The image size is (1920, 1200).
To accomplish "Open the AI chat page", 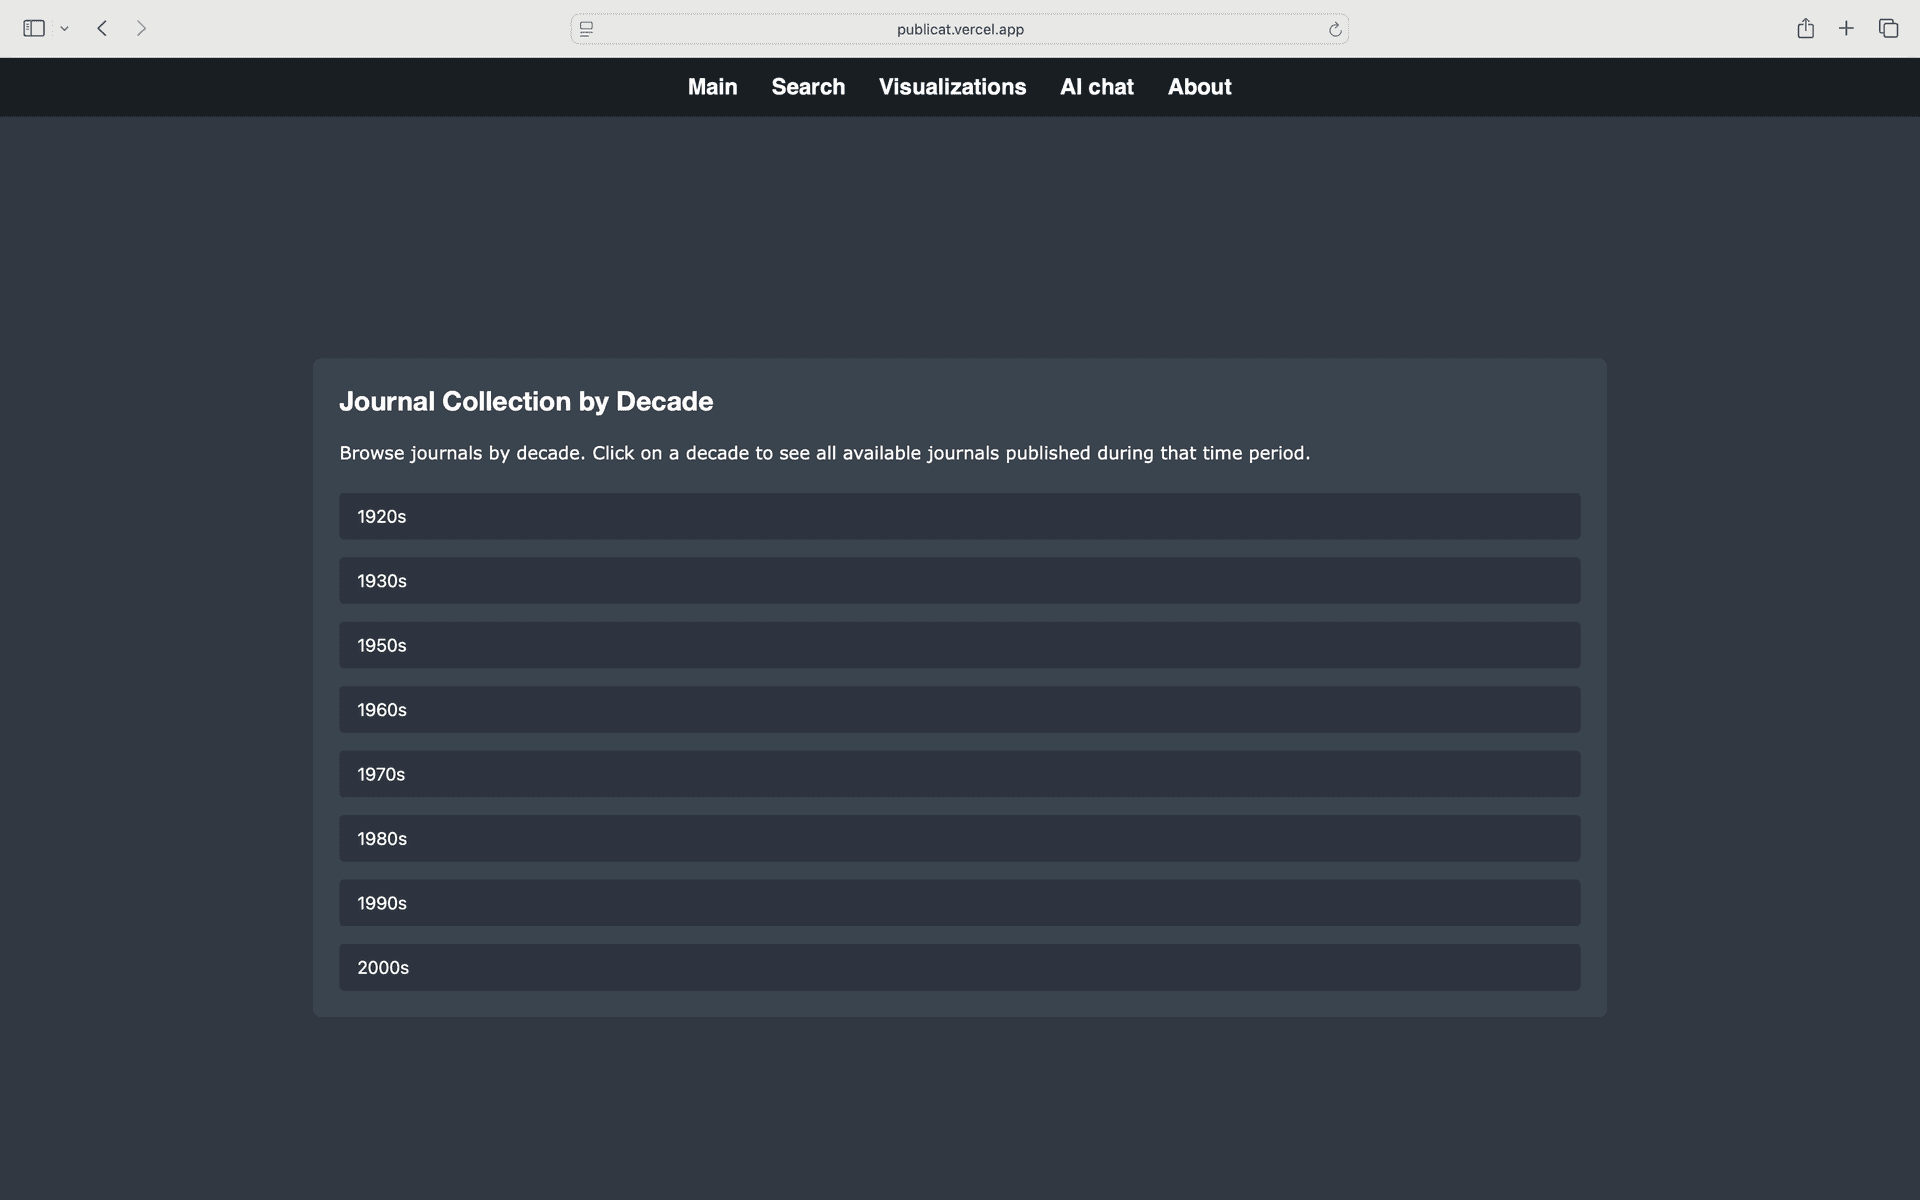I will point(1096,87).
